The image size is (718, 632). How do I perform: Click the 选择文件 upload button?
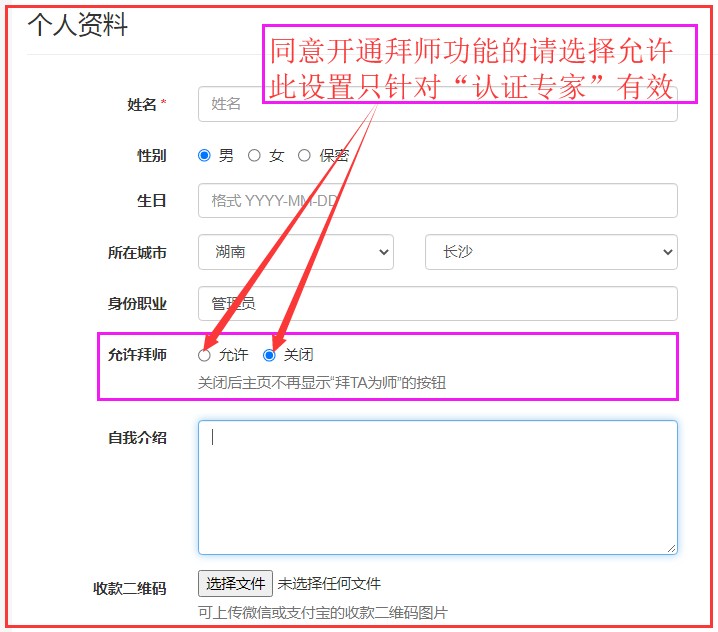235,583
